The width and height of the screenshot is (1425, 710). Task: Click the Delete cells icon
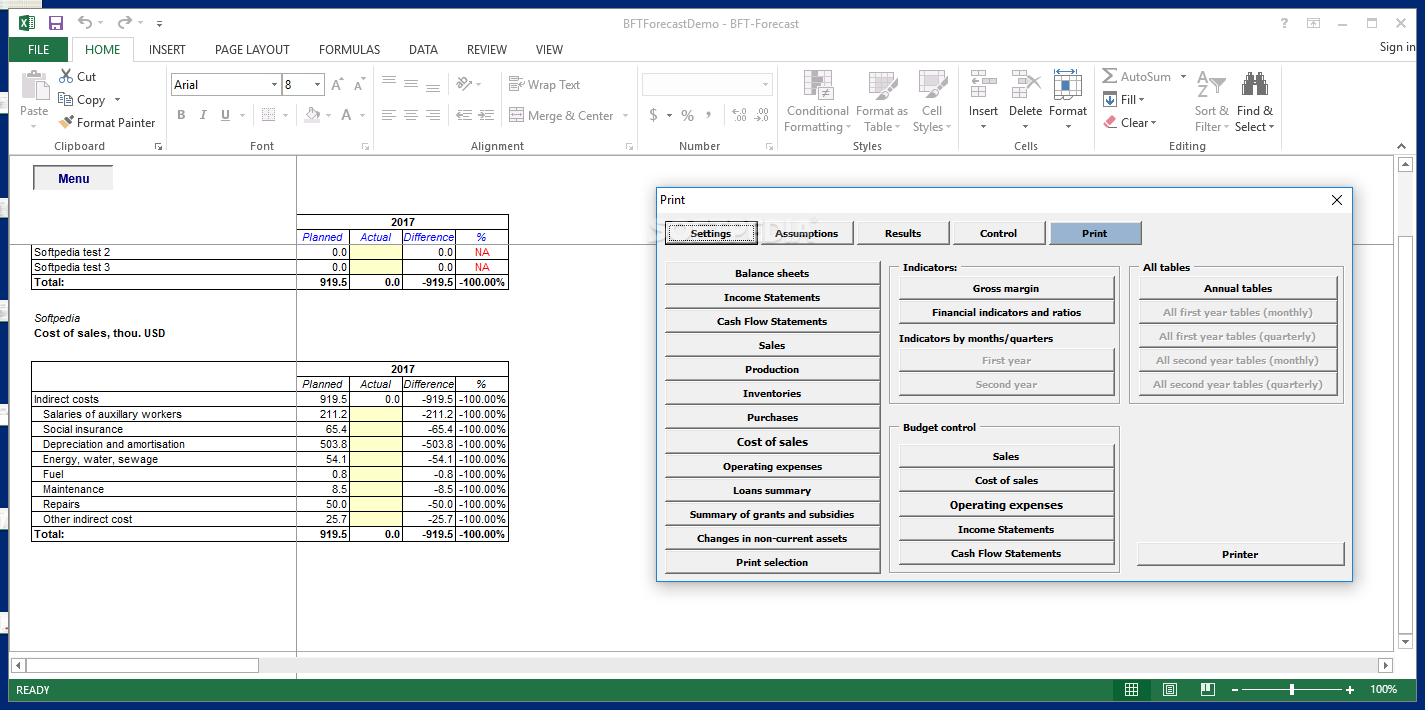1025,84
